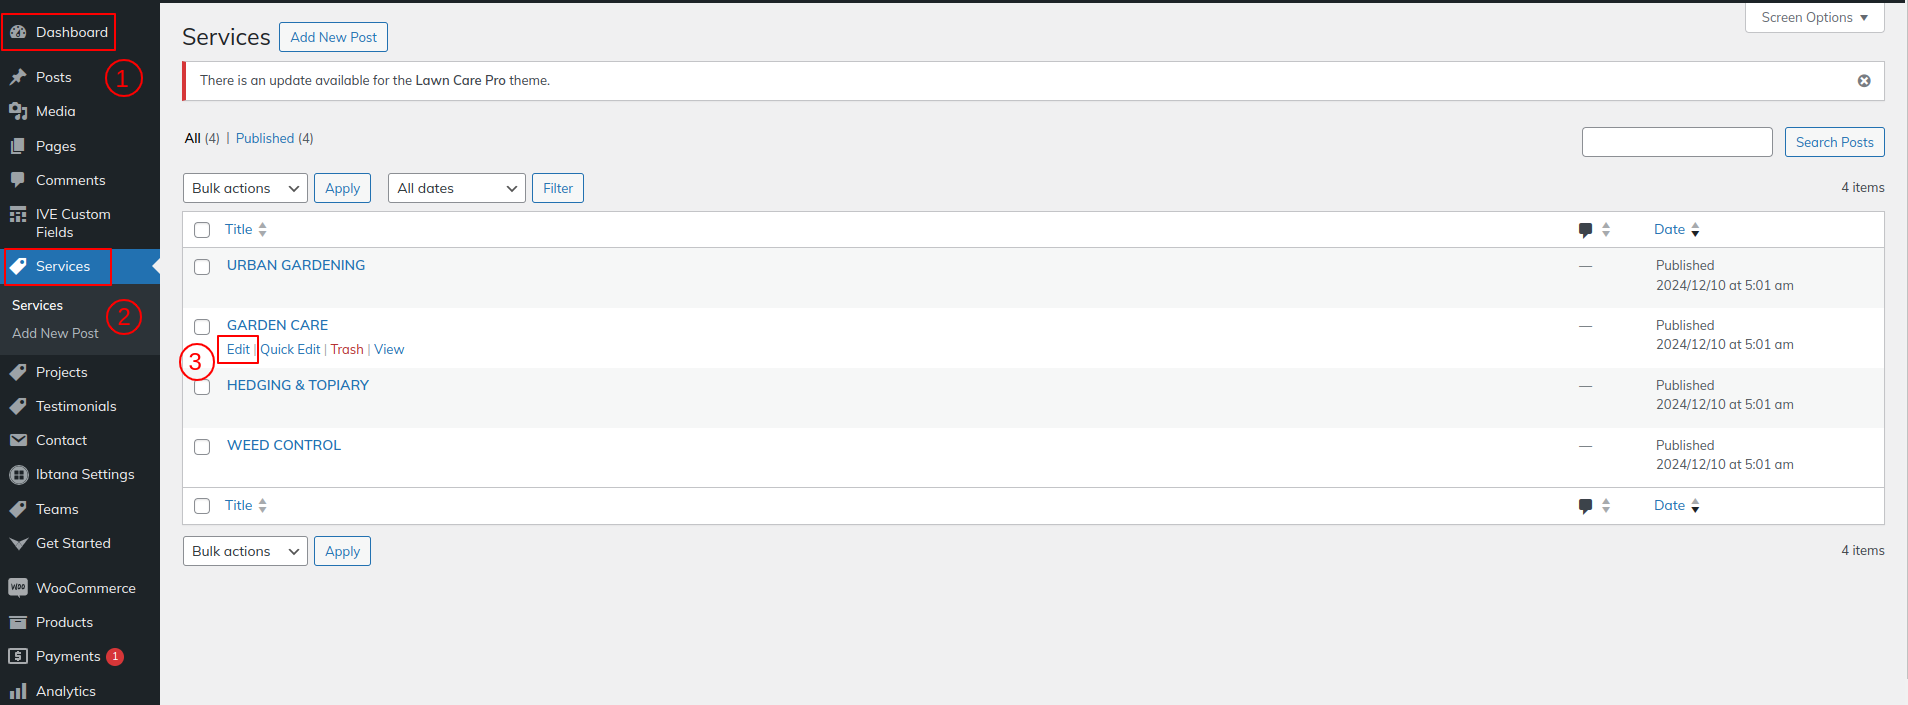Image resolution: width=1908 pixels, height=705 pixels.
Task: Click the Analytics bar chart icon
Action: pos(18,691)
